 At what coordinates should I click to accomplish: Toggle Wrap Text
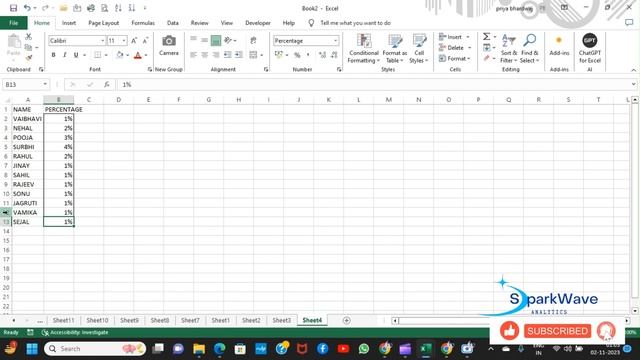[x=253, y=40]
